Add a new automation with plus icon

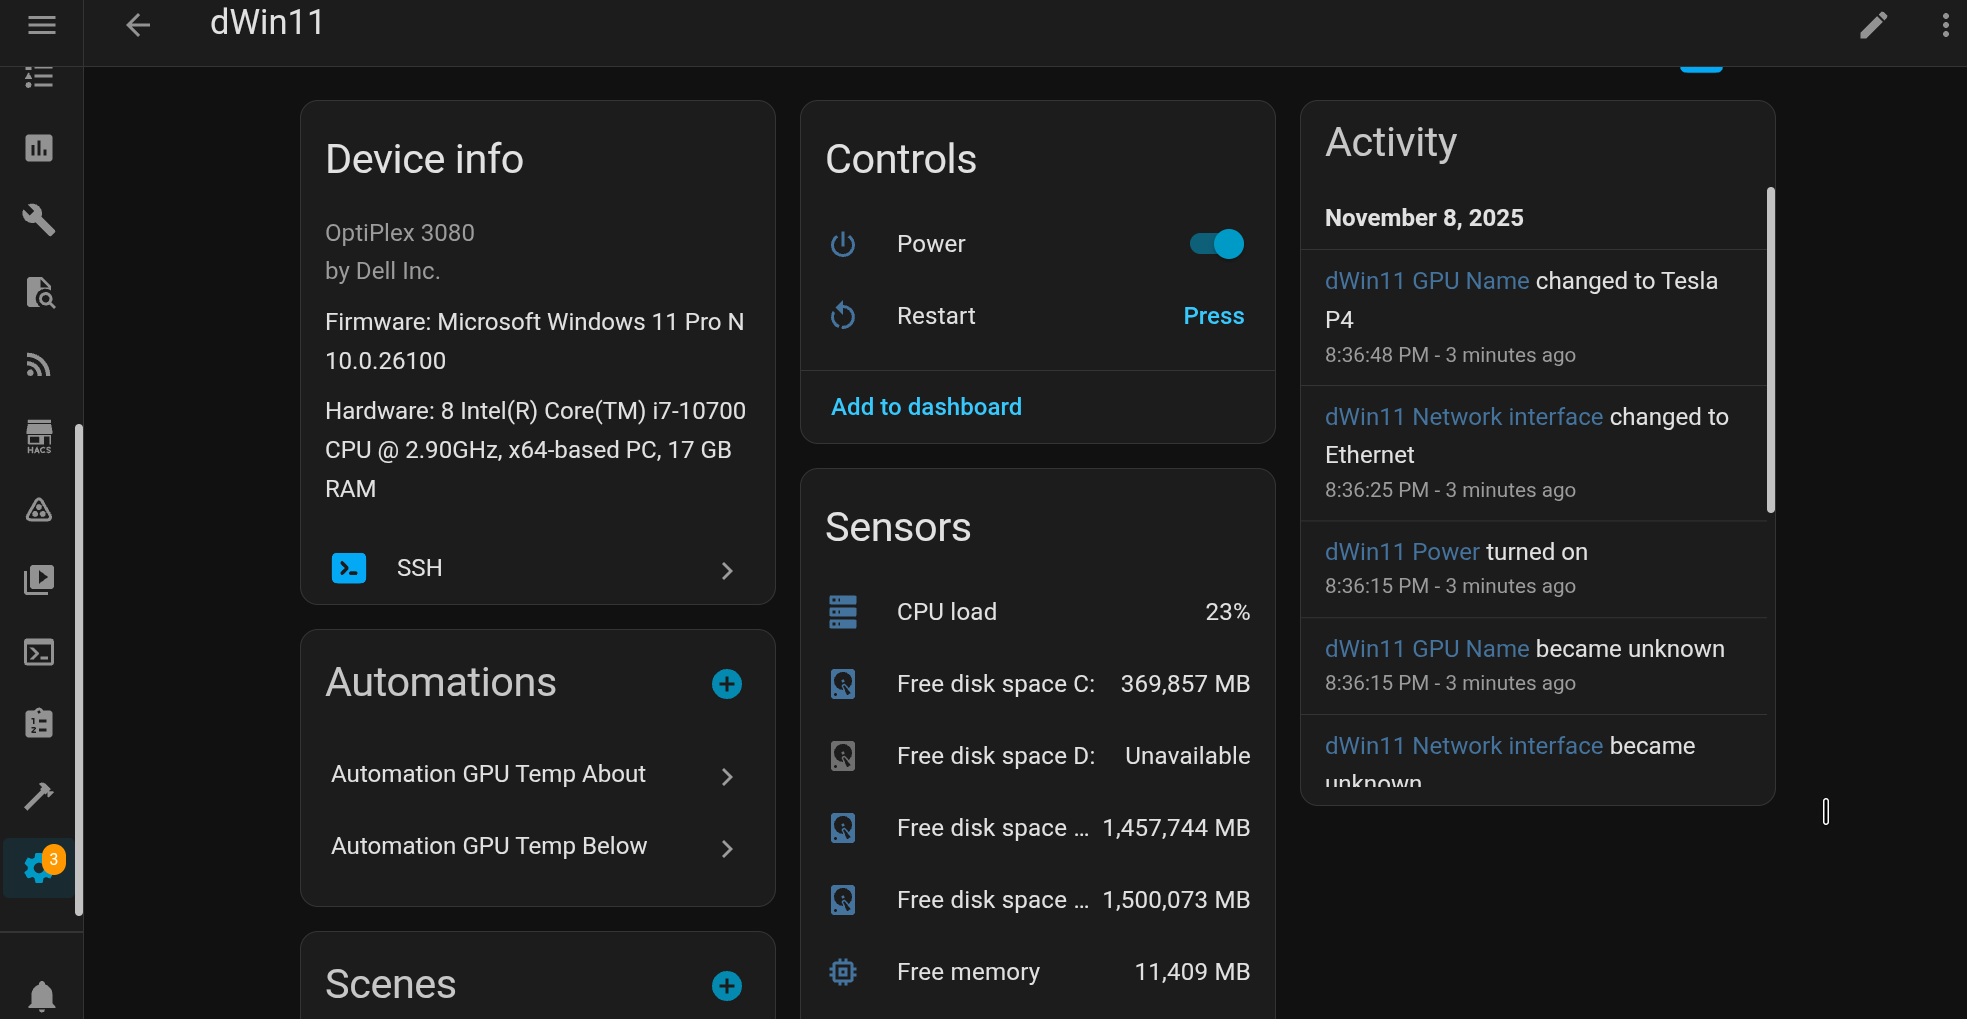[726, 684]
